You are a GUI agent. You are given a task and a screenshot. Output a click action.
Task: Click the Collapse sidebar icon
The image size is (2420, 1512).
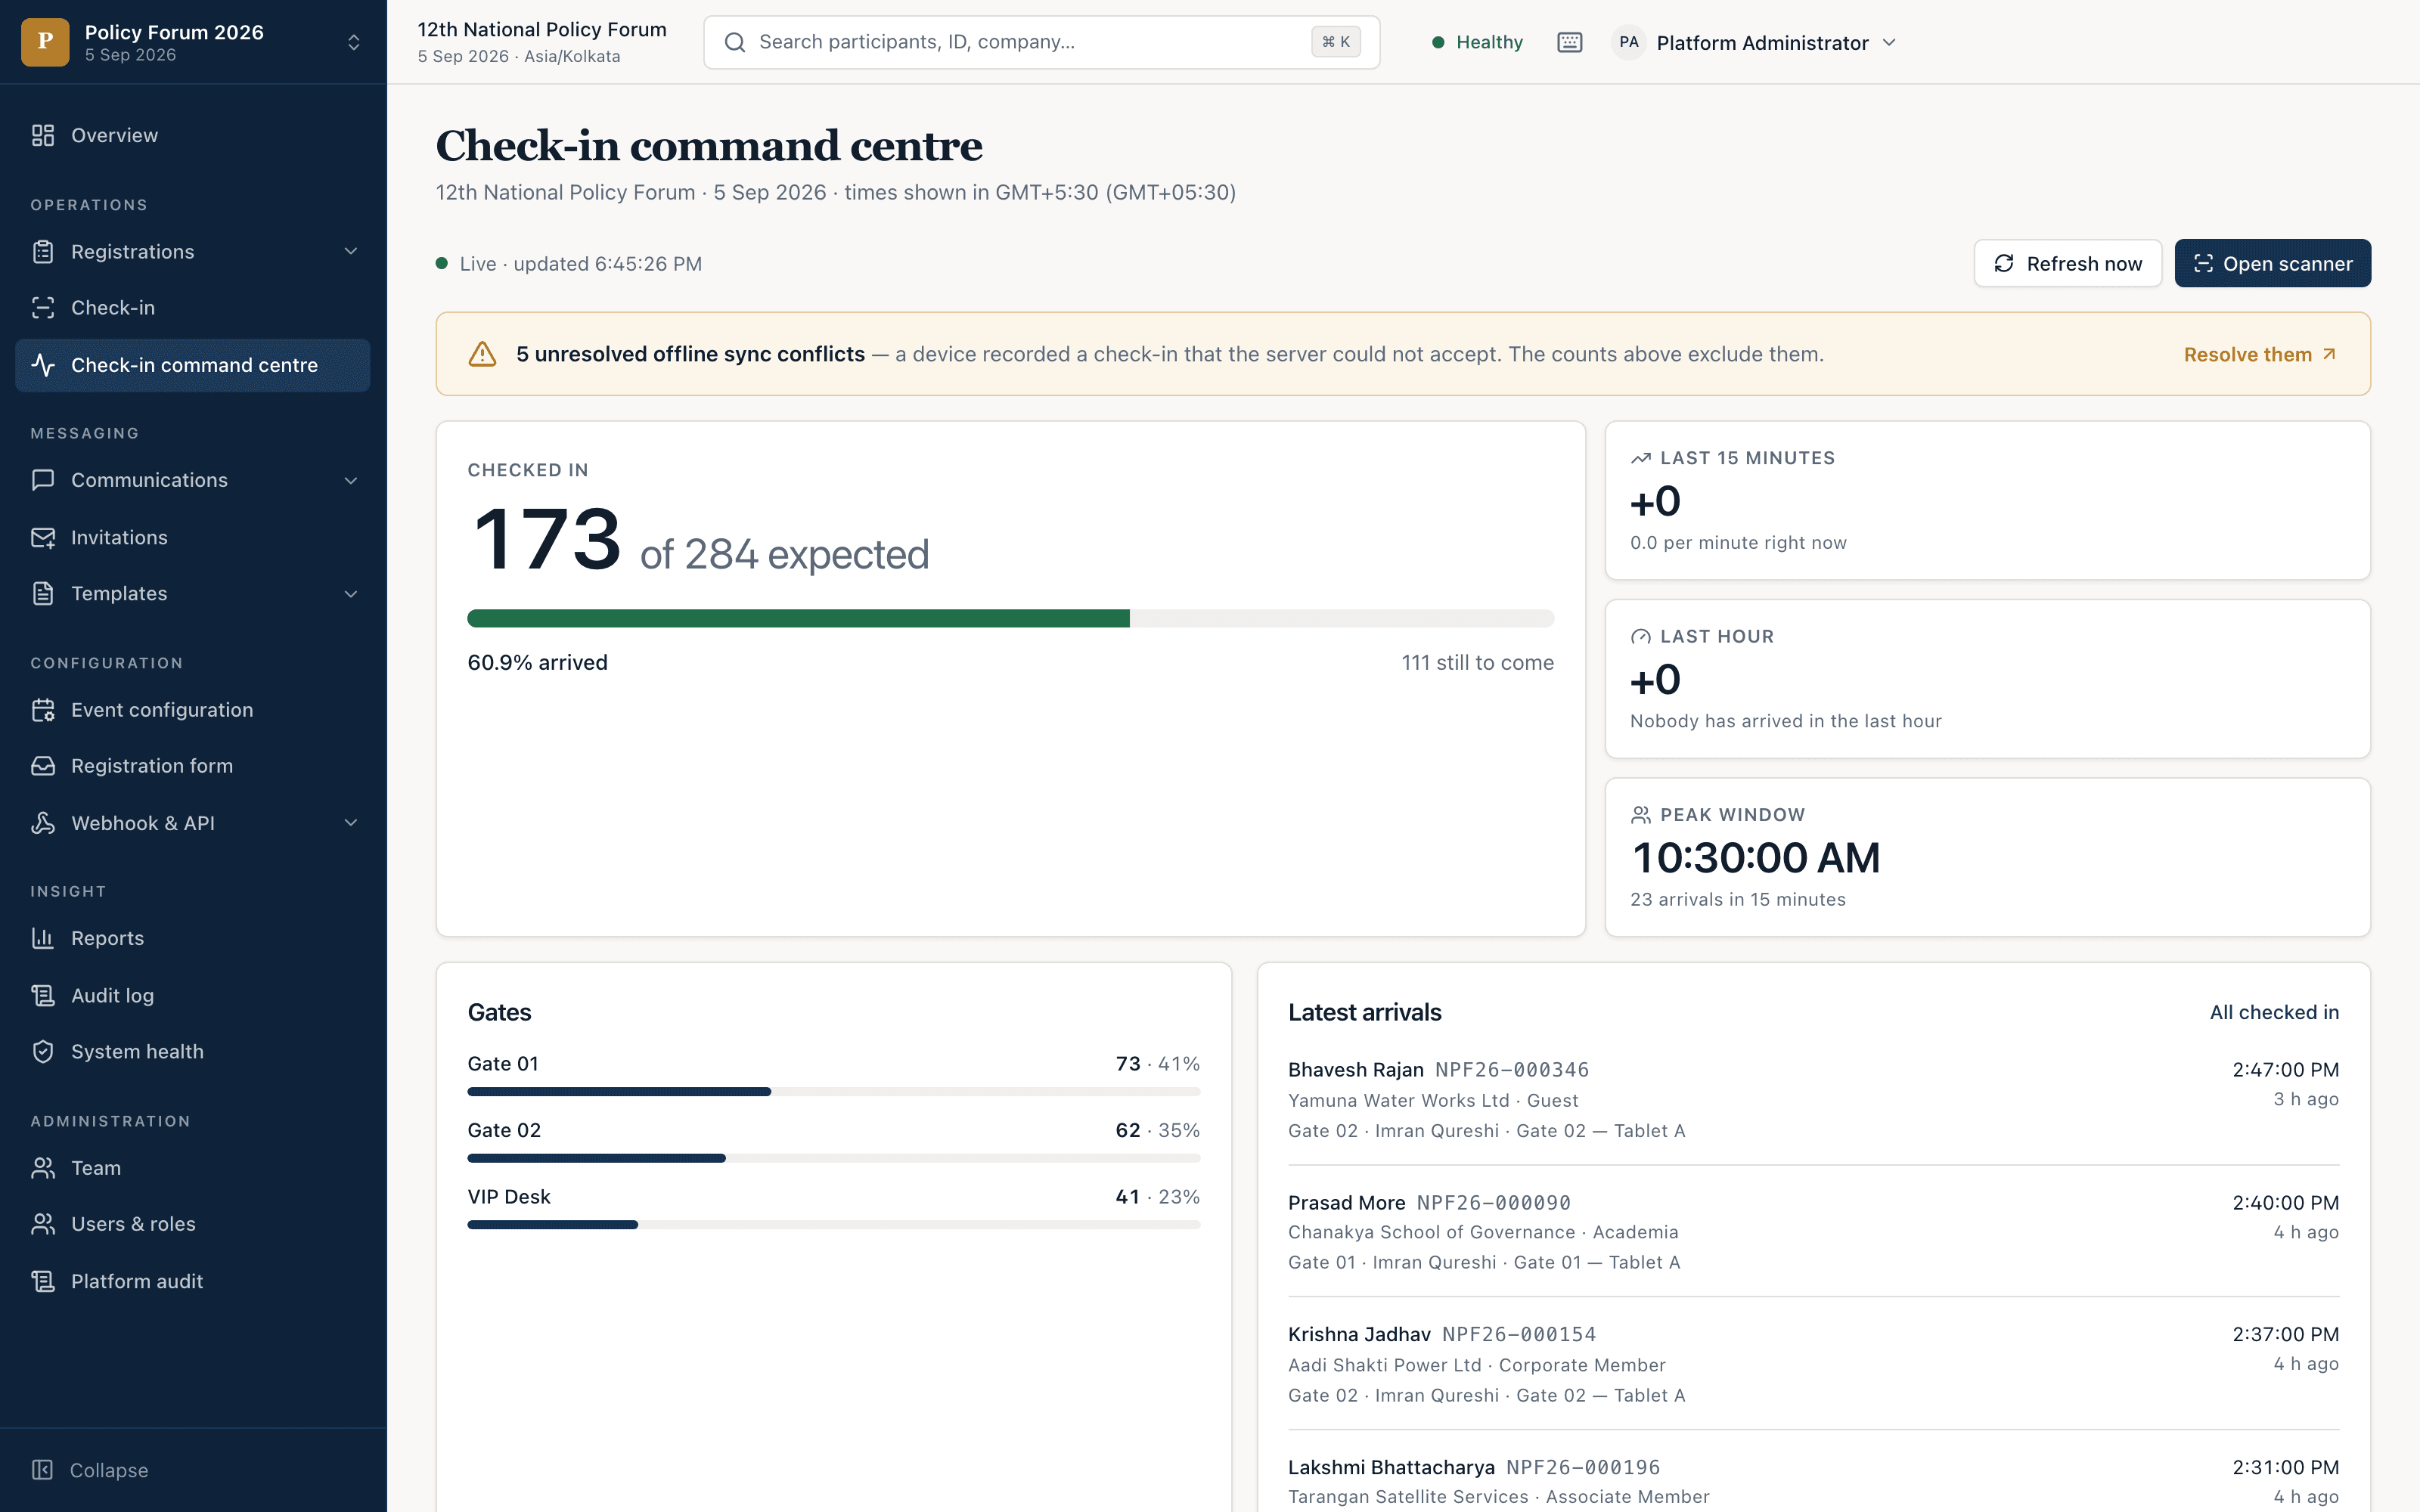pos(42,1470)
